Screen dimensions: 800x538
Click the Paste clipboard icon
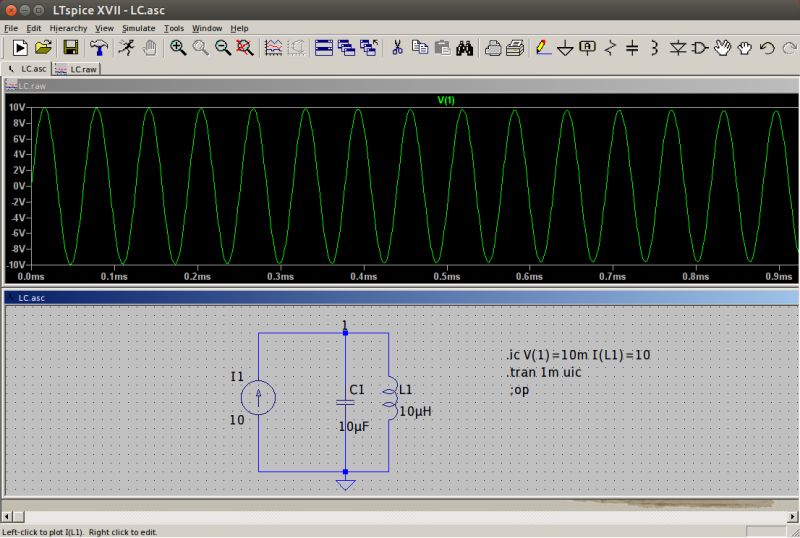[442, 48]
